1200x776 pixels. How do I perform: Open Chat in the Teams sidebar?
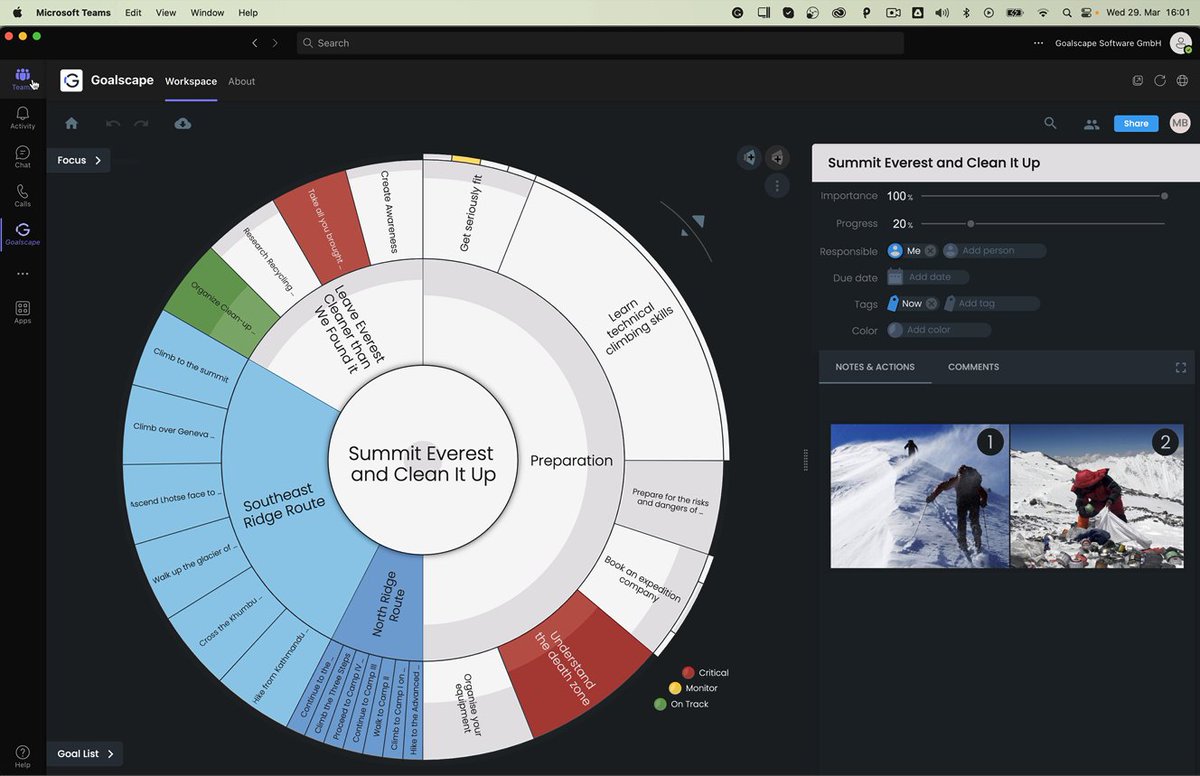[x=22, y=157]
